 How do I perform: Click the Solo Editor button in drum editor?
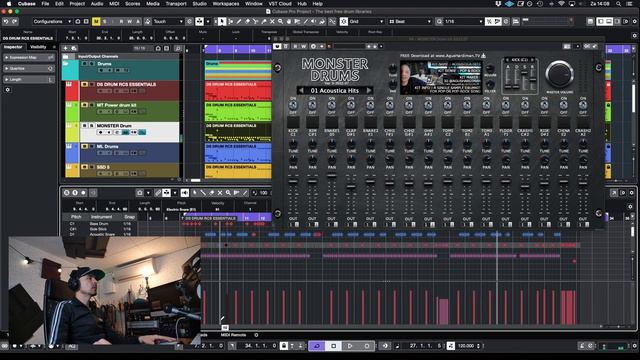[67, 193]
